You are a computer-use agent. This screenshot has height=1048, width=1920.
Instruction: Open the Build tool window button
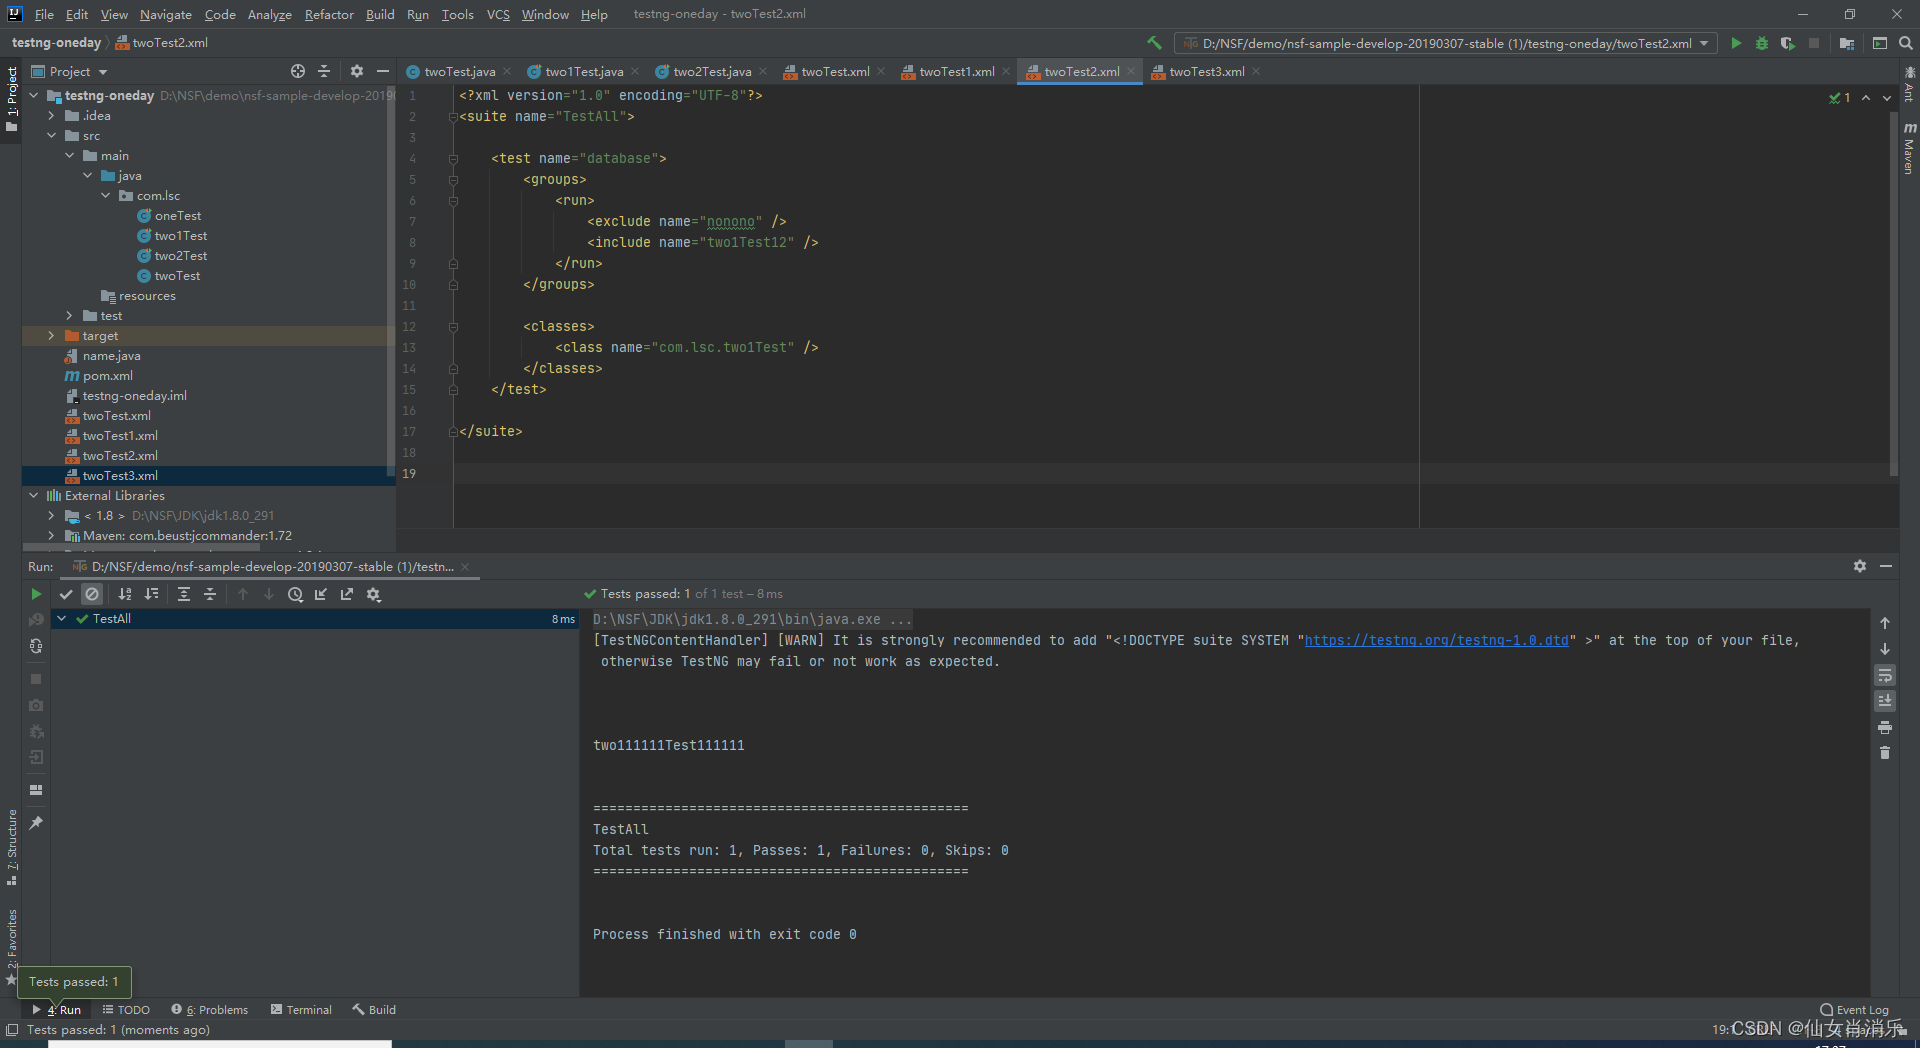coord(374,1010)
